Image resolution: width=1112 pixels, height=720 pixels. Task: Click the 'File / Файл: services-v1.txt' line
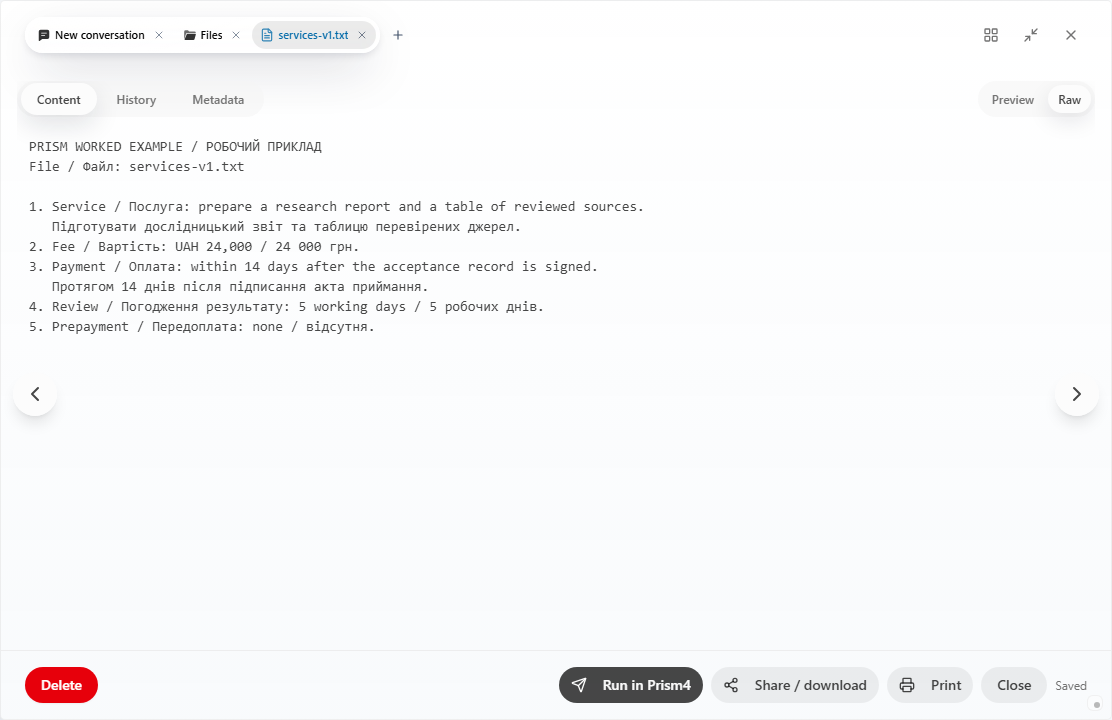136,167
